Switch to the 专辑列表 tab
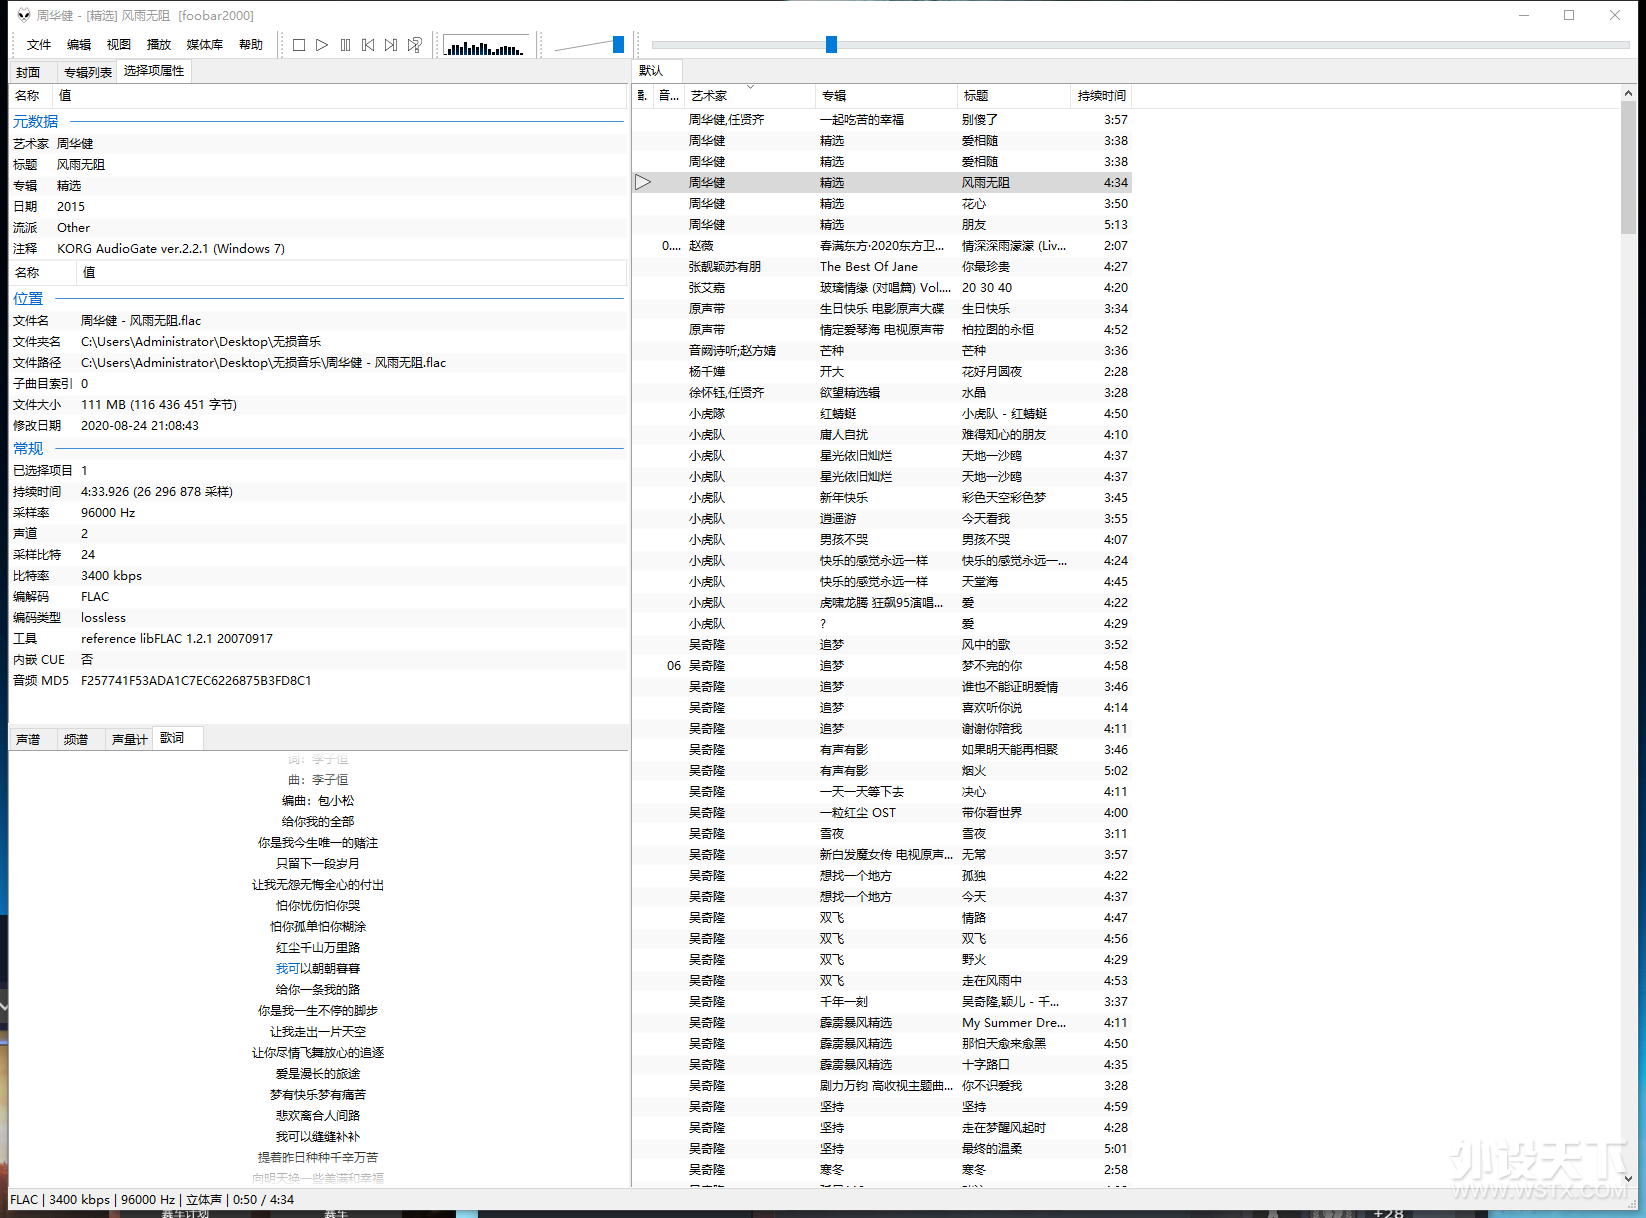This screenshot has width=1646, height=1218. [x=88, y=72]
